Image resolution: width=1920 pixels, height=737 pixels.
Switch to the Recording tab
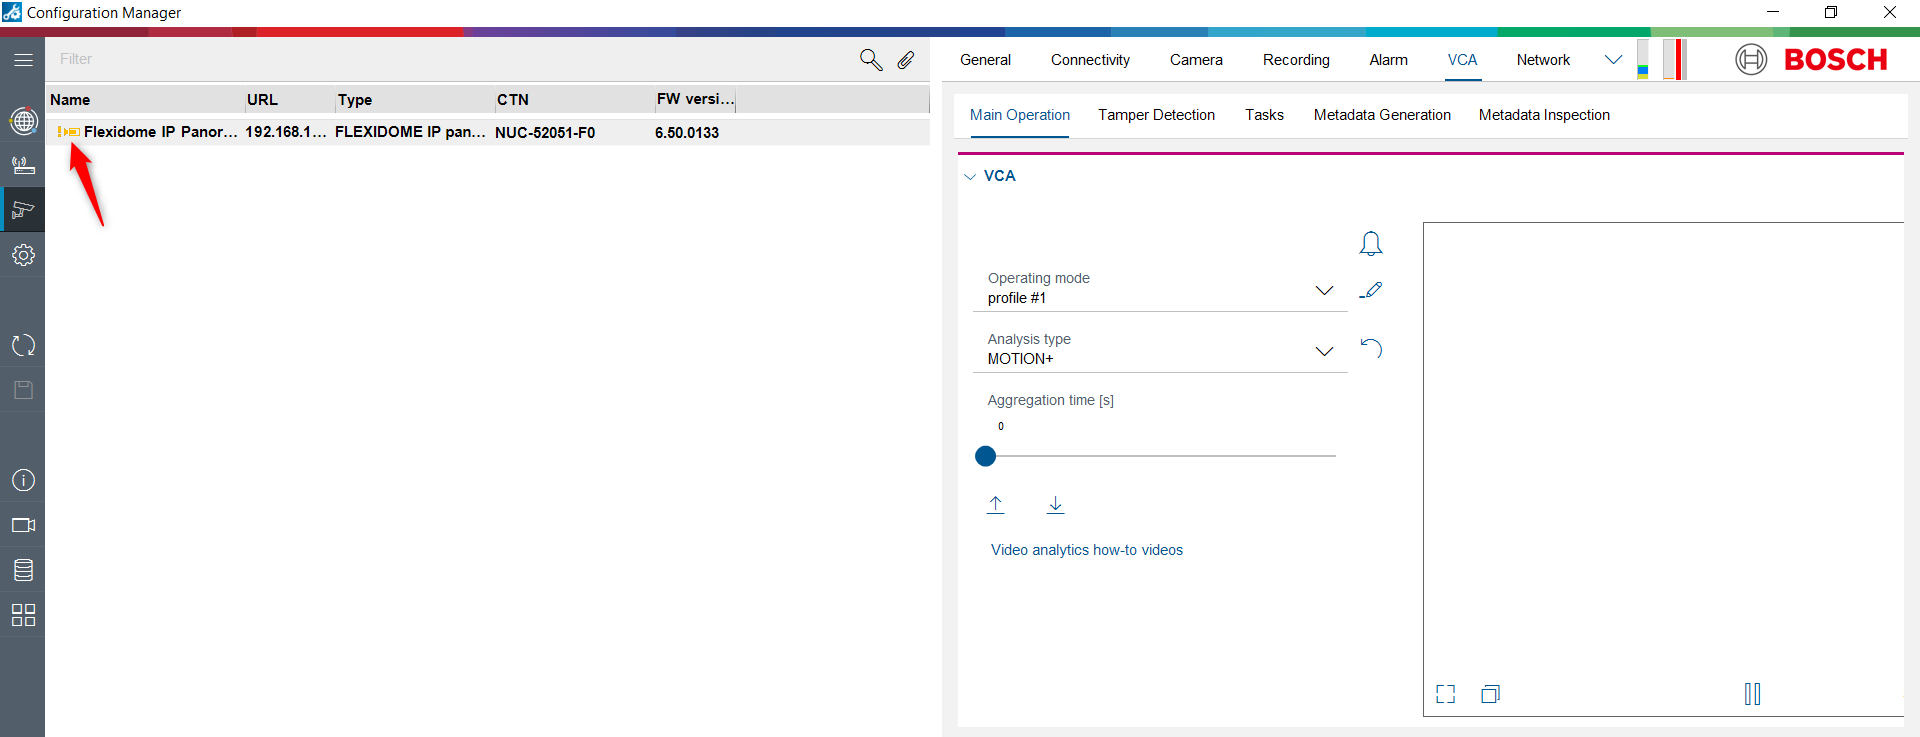[1296, 60]
